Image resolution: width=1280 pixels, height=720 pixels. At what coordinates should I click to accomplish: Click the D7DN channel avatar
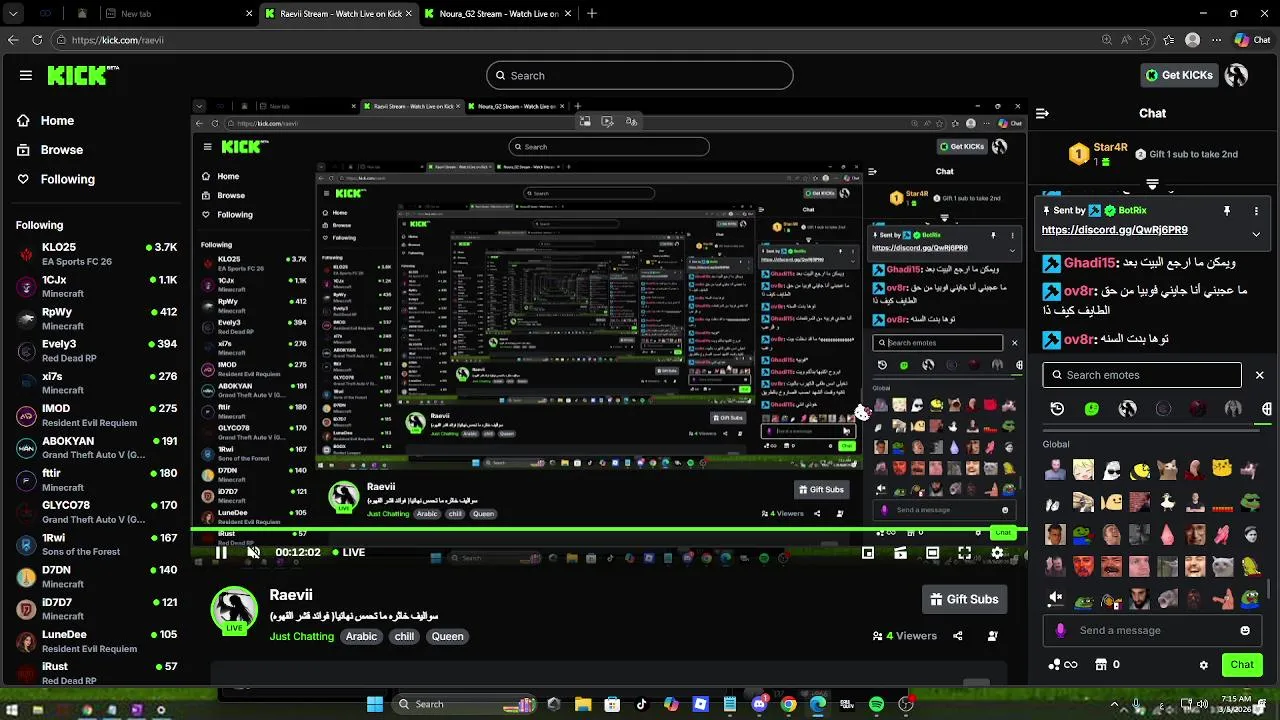point(27,577)
